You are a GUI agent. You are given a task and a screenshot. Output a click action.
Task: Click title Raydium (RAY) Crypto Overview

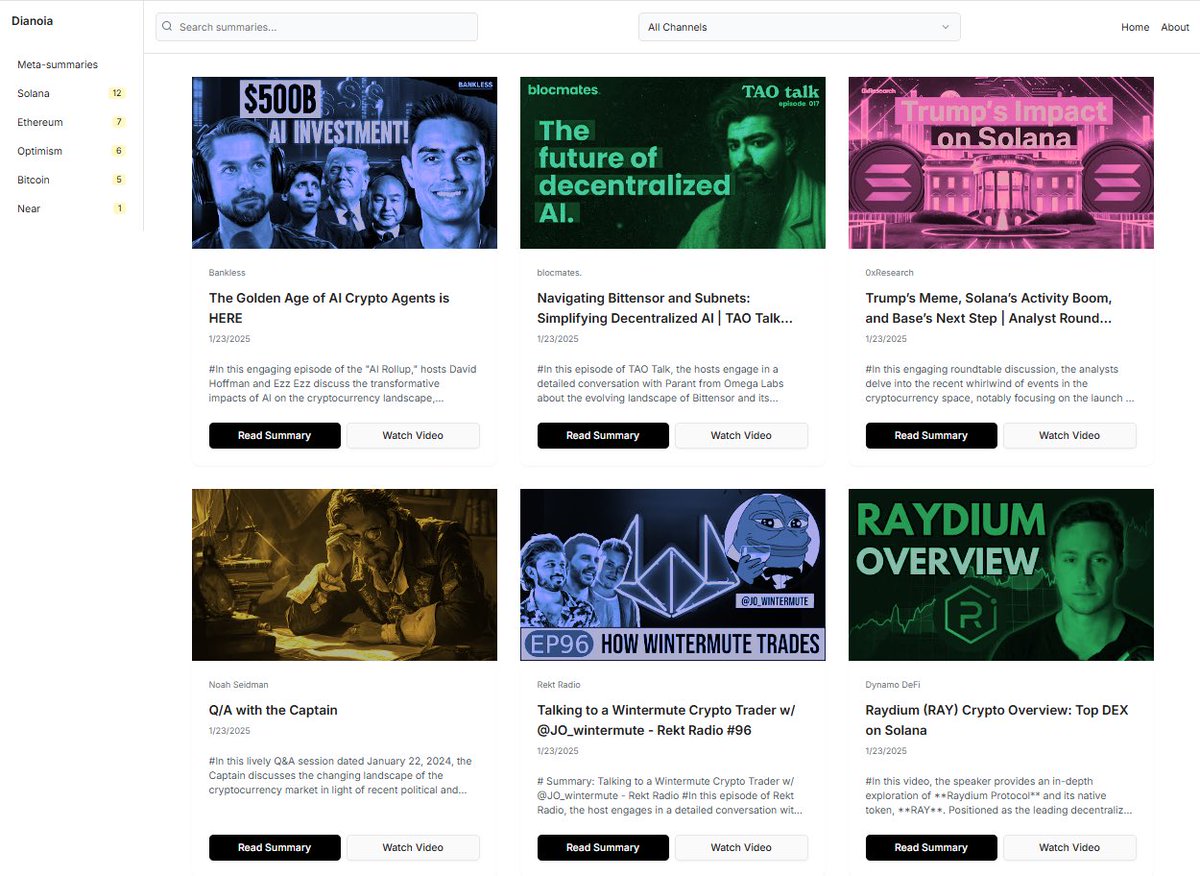(x=997, y=720)
